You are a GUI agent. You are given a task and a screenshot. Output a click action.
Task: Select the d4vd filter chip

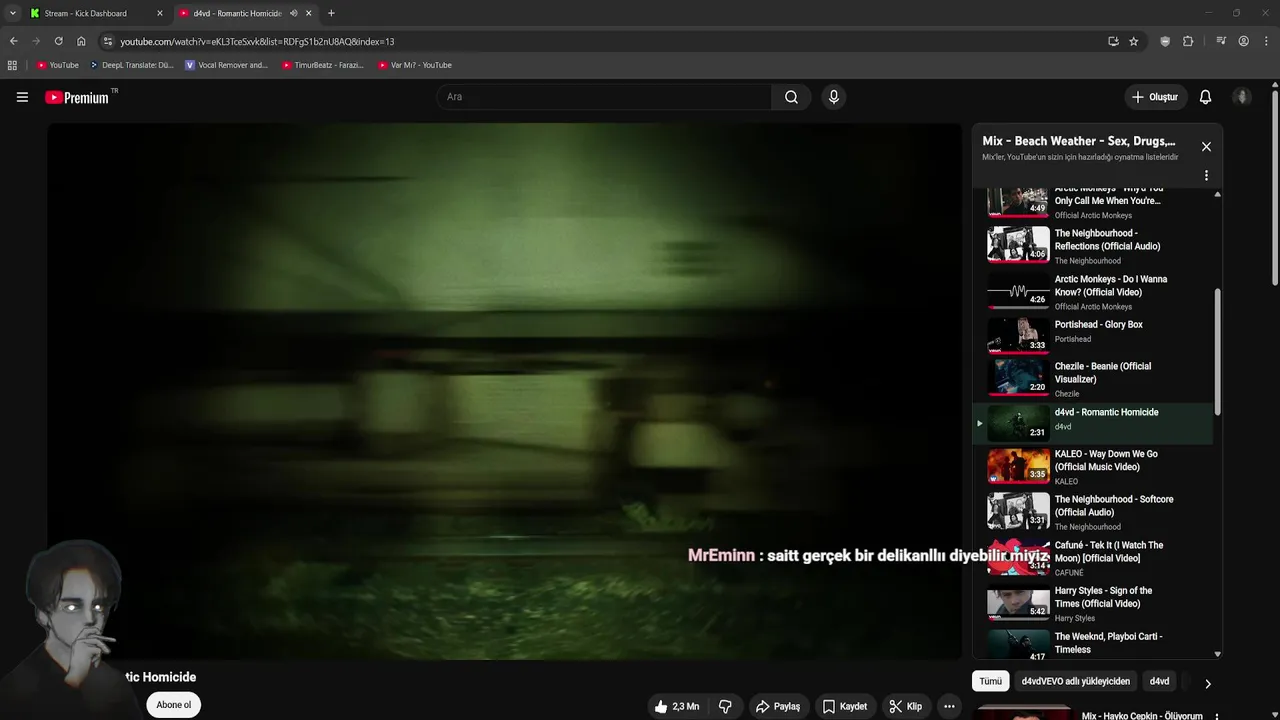point(1159,681)
